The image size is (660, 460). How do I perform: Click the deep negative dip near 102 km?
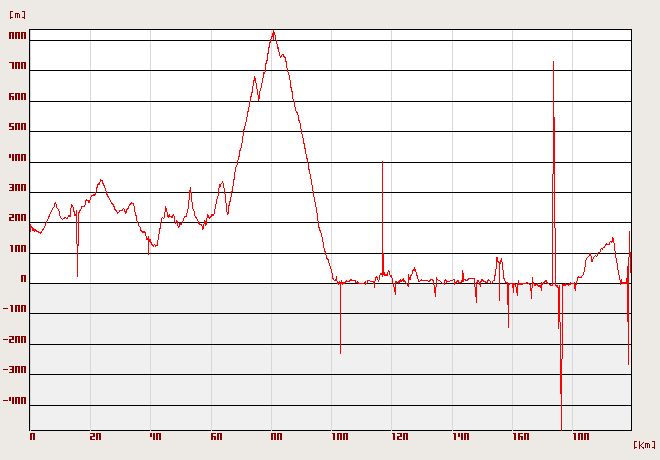tap(340, 350)
